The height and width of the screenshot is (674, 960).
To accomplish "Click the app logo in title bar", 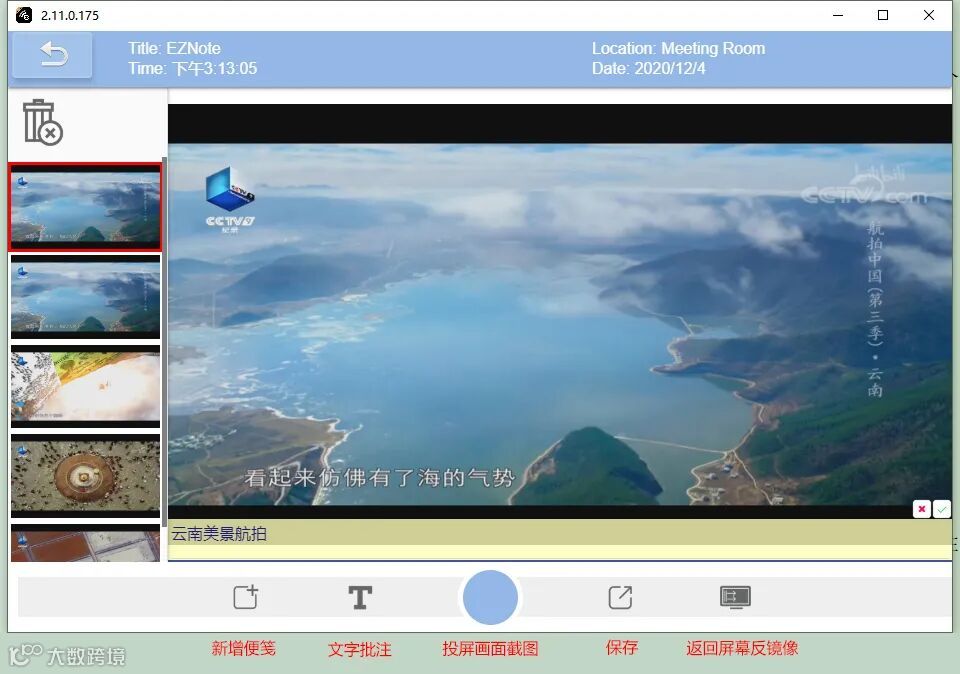I will tap(24, 15).
